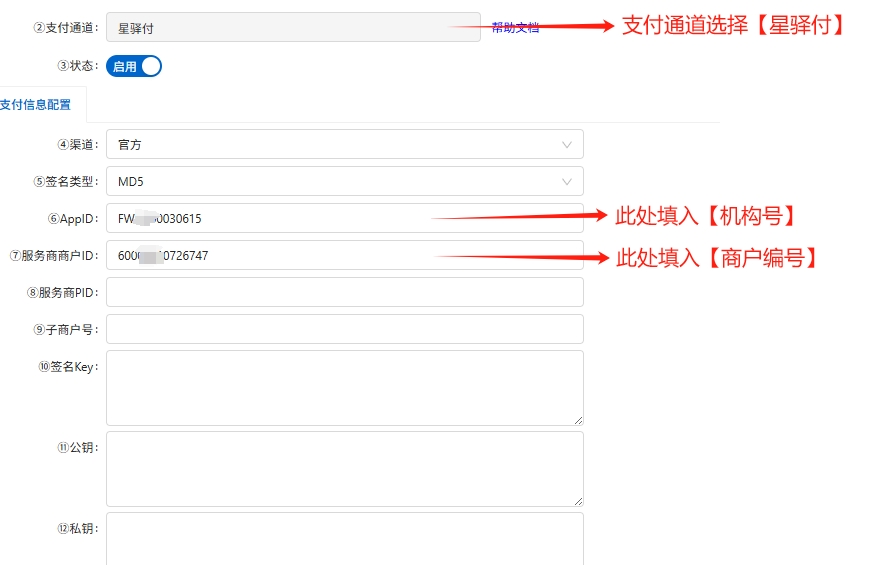Open the 帮助文档 help link
The height and width of the screenshot is (565, 878).
[515, 28]
